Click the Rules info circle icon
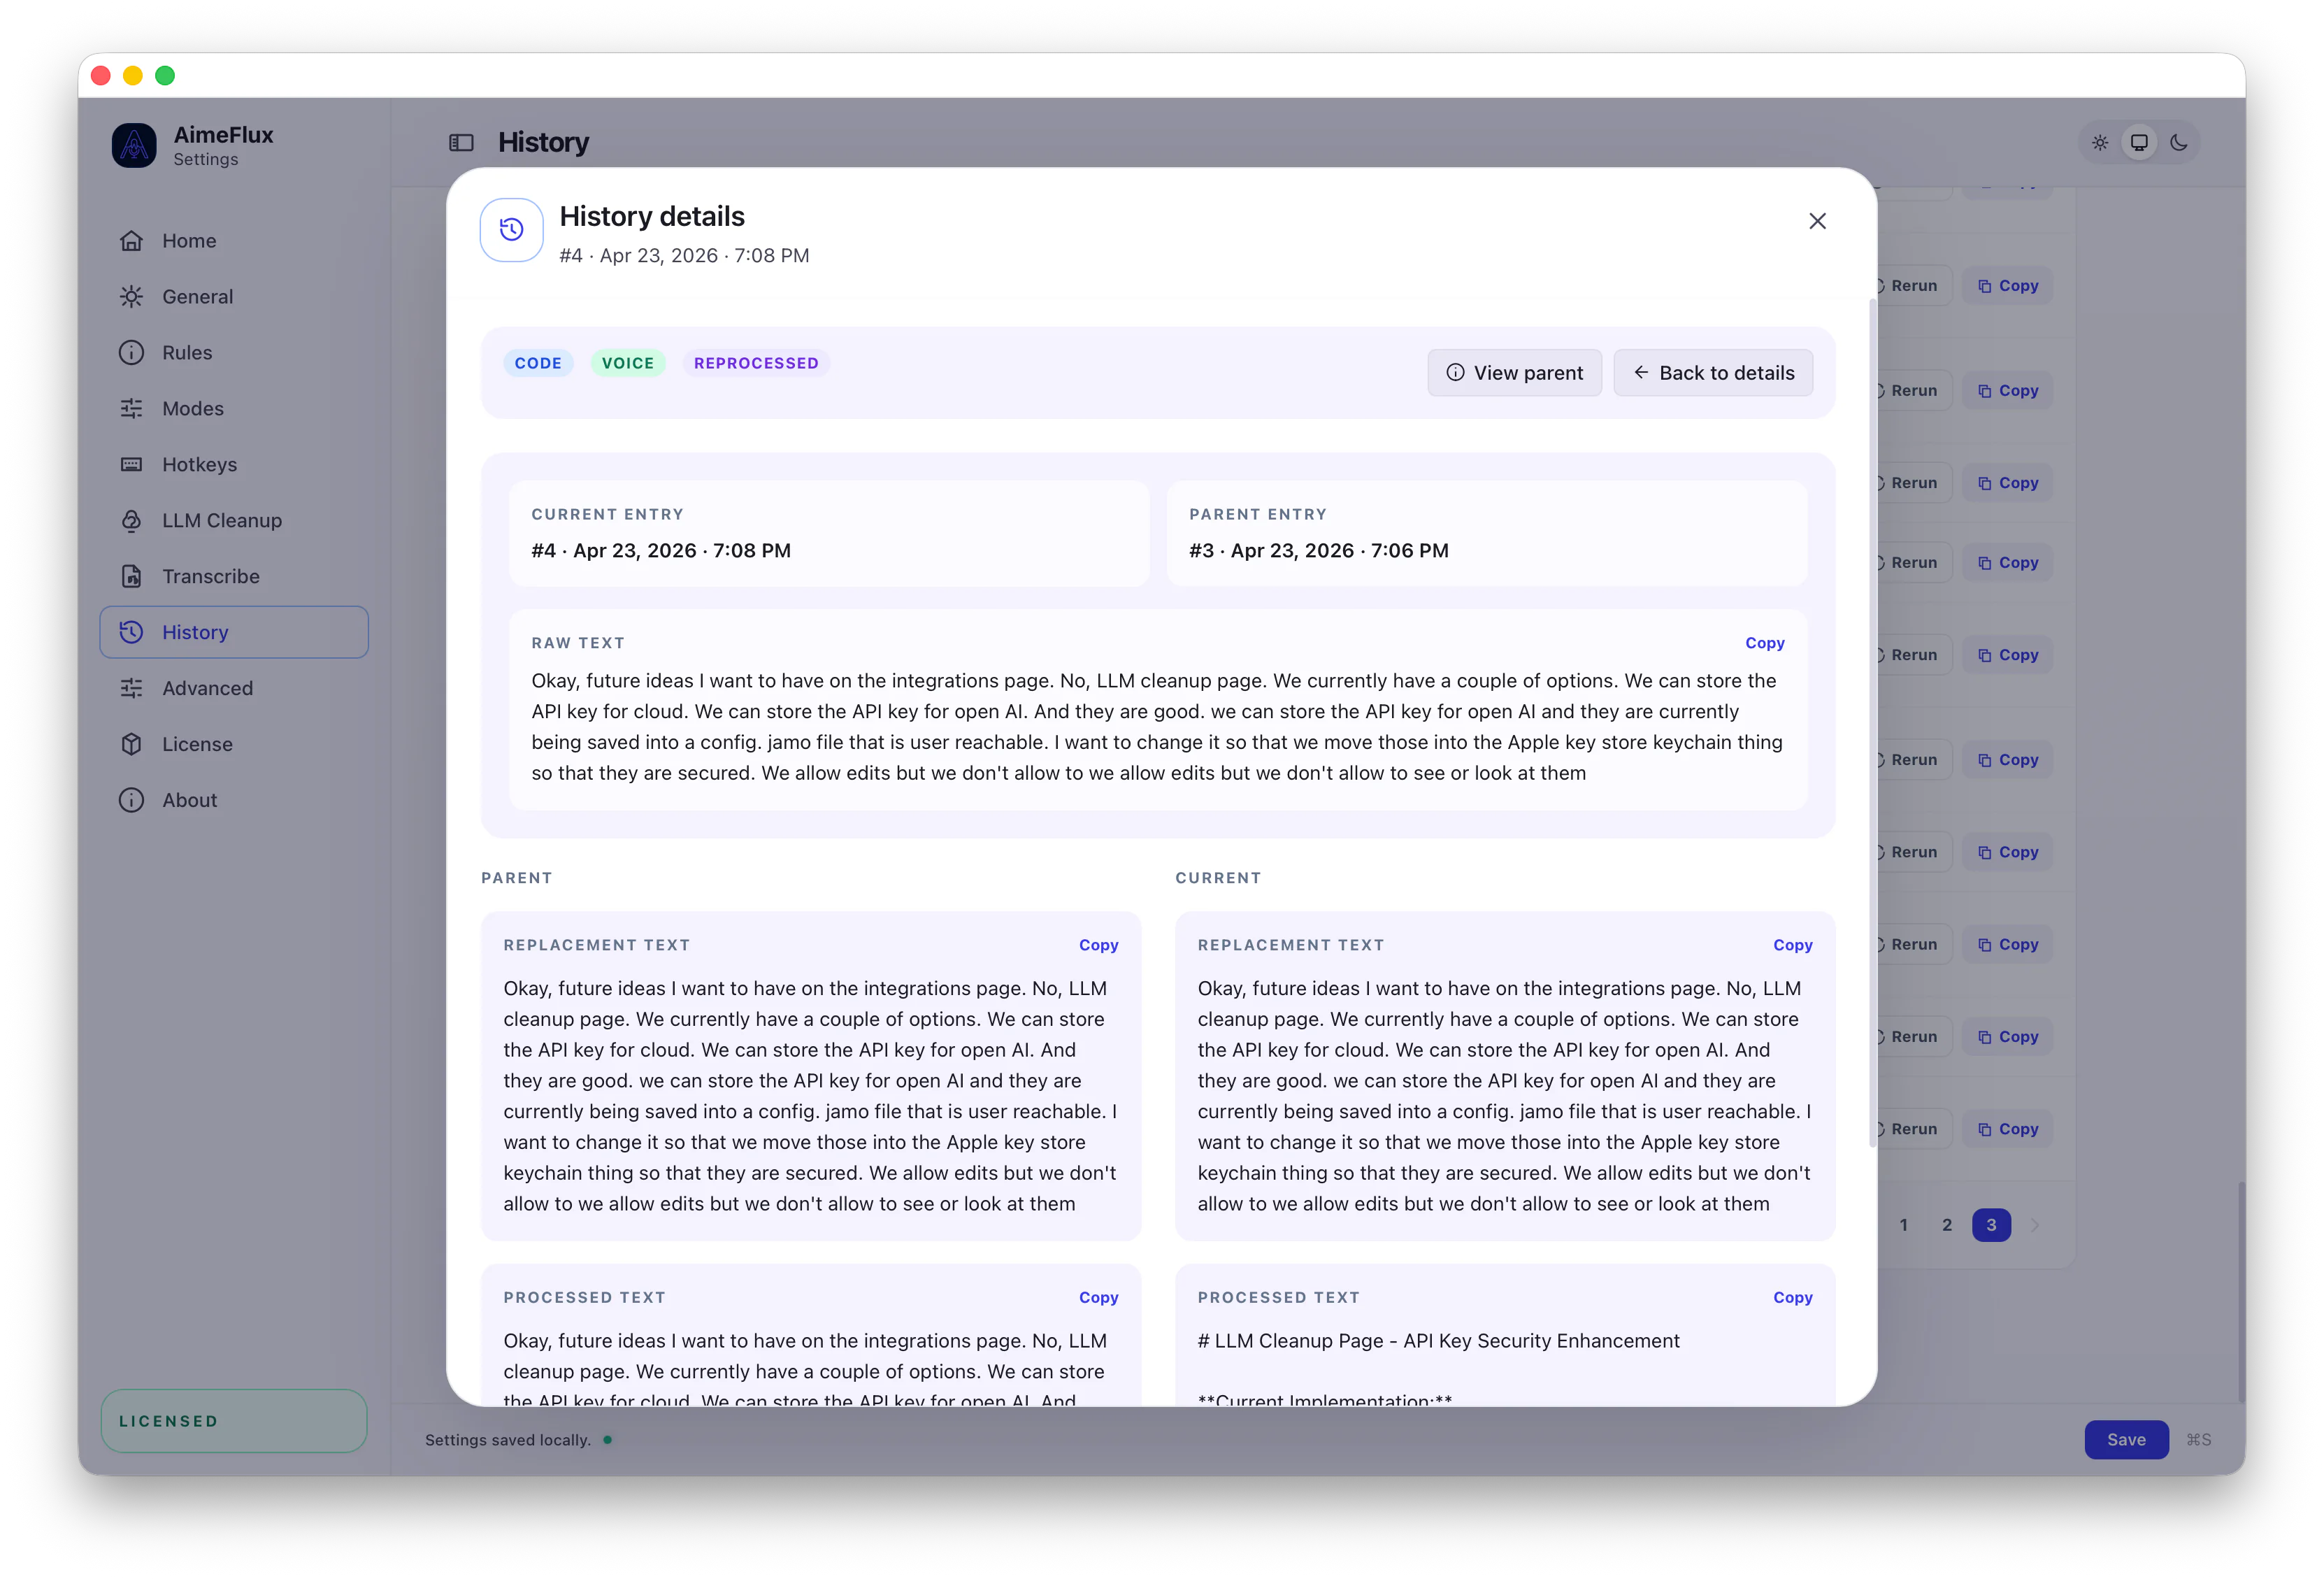 [x=131, y=353]
